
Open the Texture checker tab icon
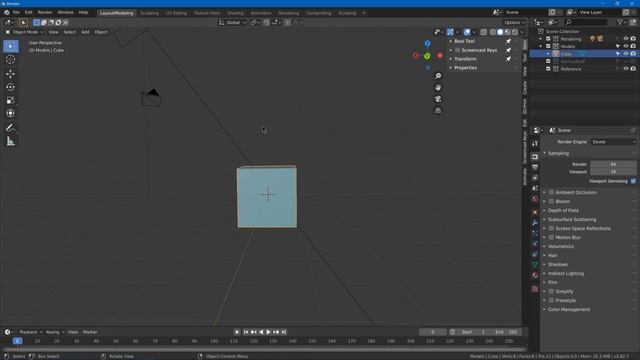pos(535,289)
